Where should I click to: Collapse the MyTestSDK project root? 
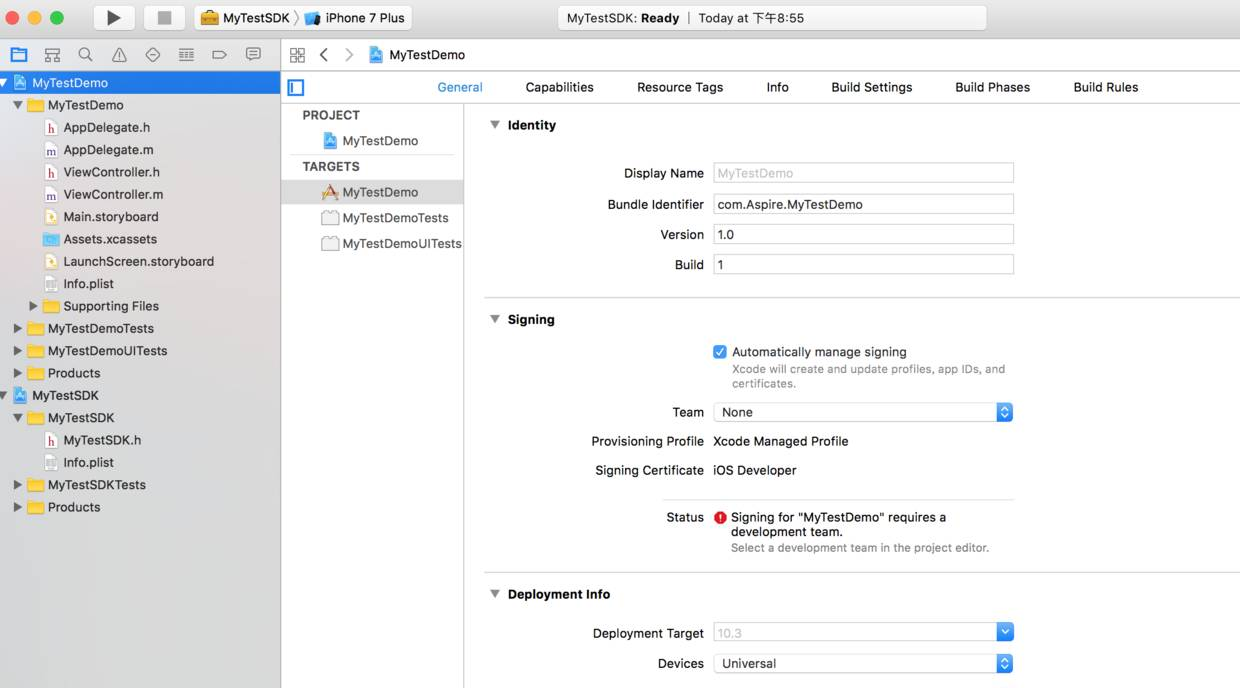coord(4,395)
